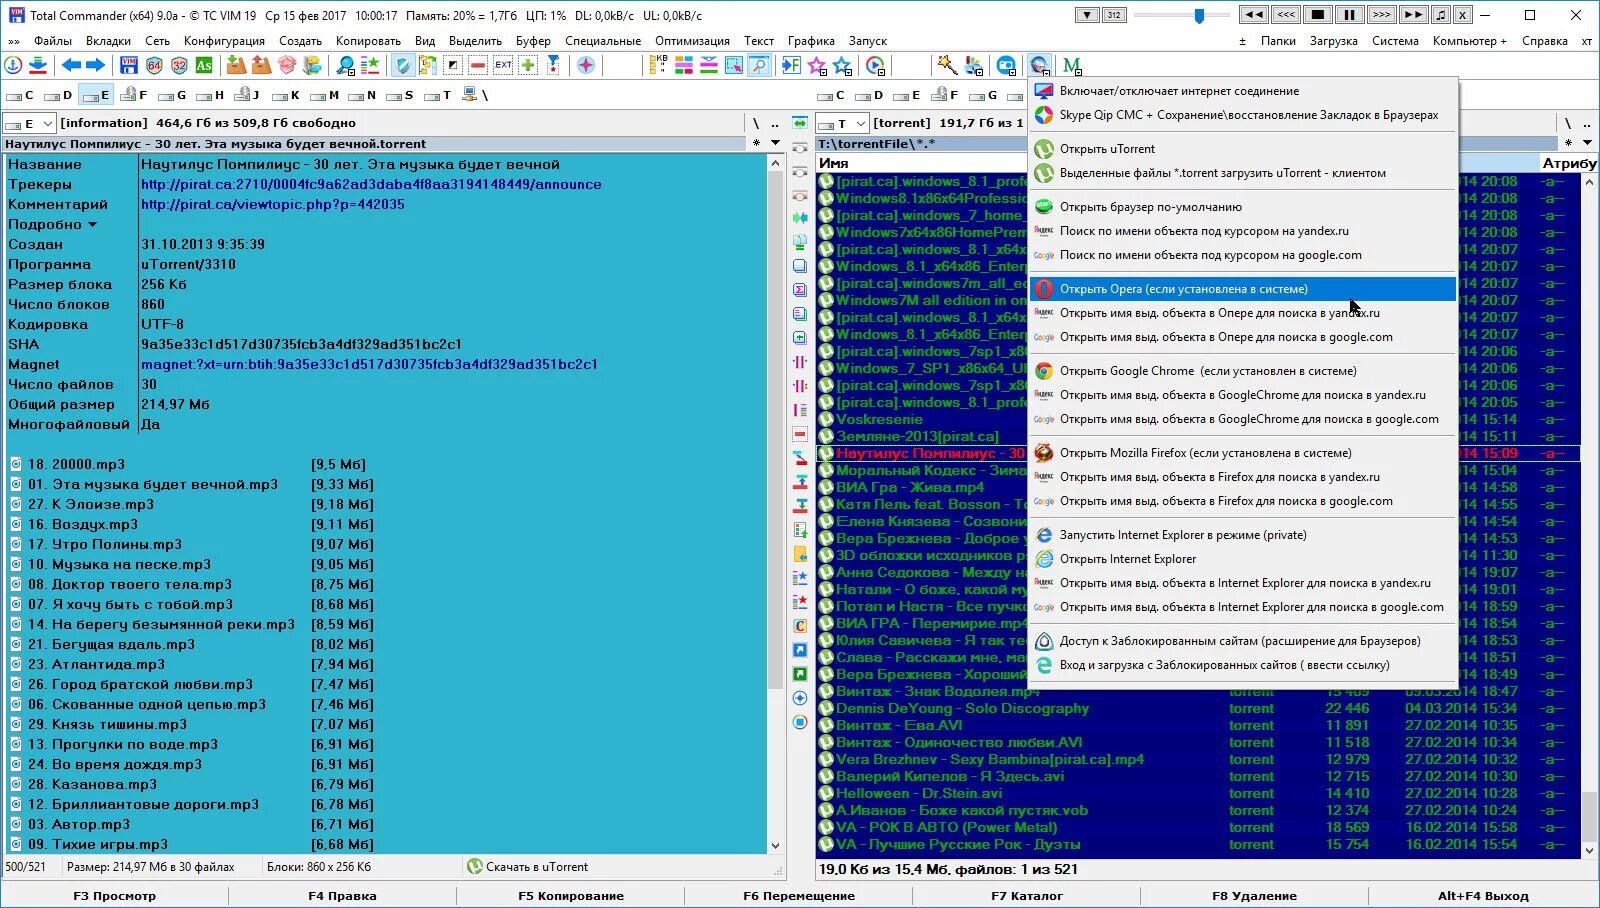Pause playback in the title bar player
Image resolution: width=1600 pixels, height=908 pixels.
pyautogui.click(x=1349, y=15)
